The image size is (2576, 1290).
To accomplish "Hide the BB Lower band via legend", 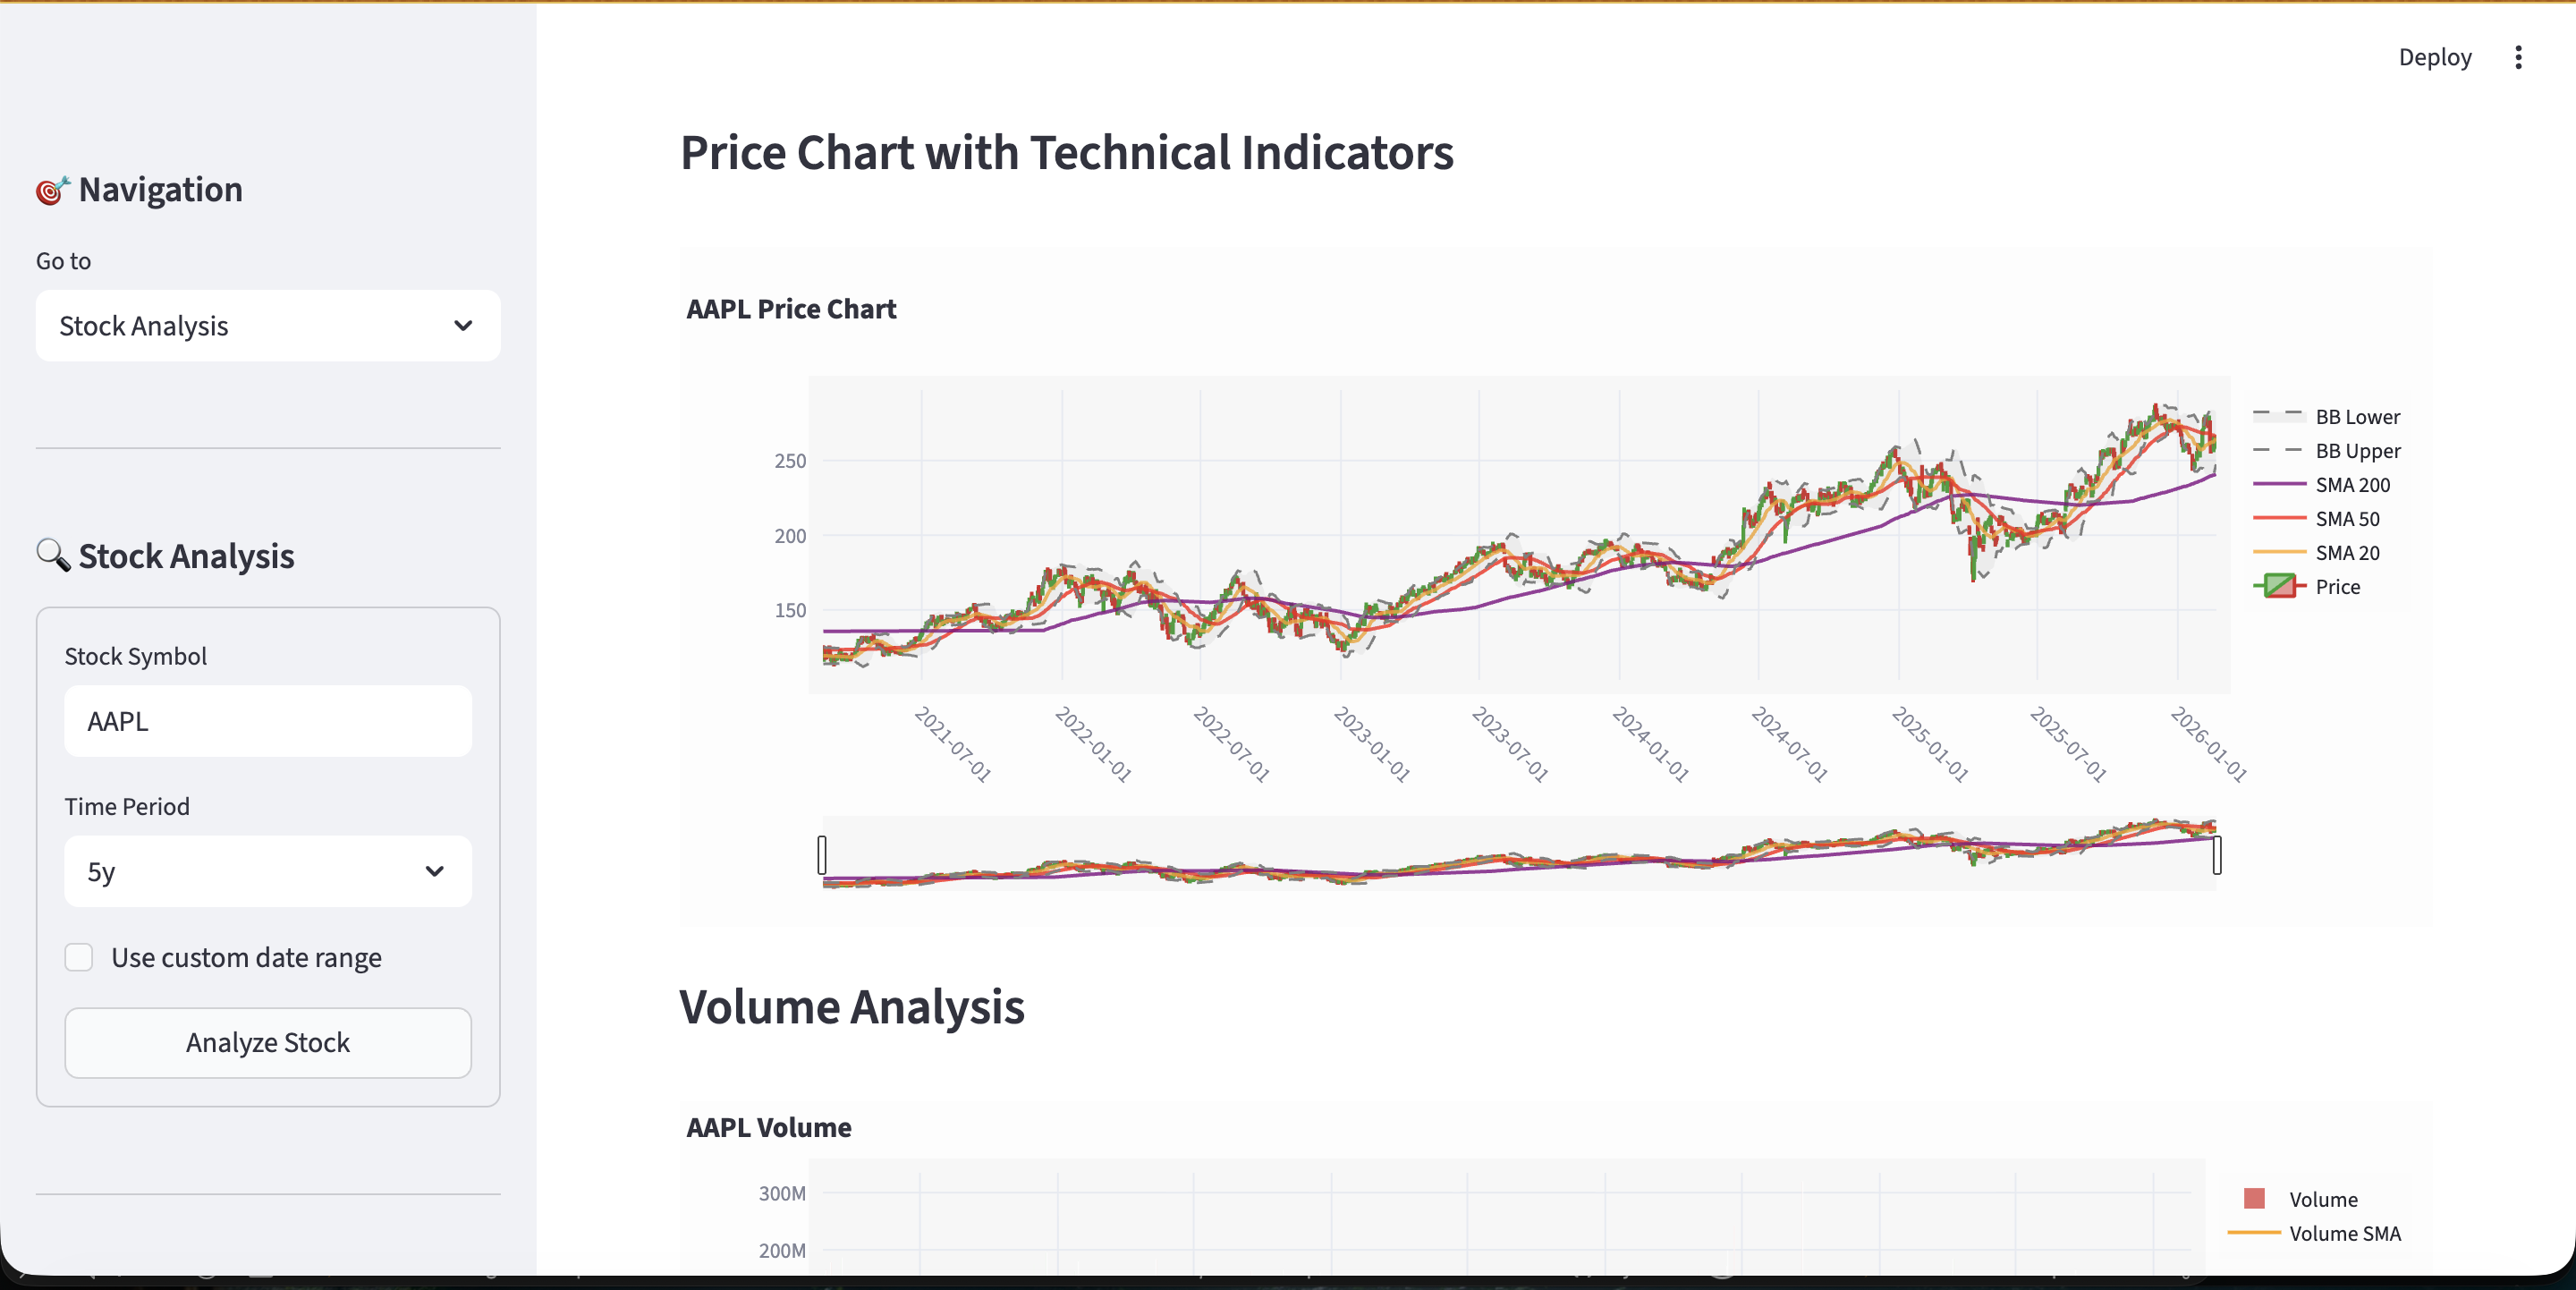I will (2357, 416).
